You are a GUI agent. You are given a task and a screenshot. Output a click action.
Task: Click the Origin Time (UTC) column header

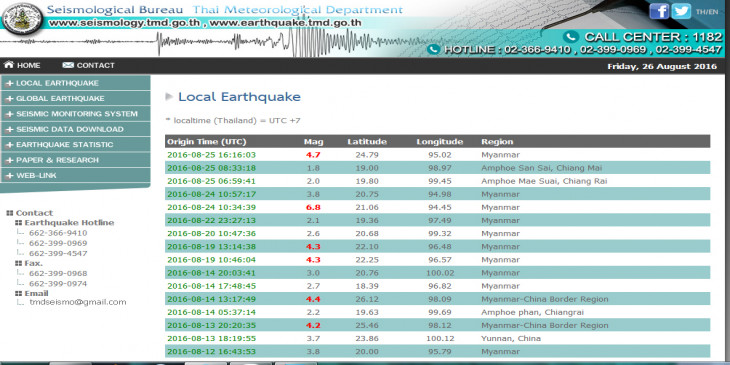pyautogui.click(x=207, y=142)
